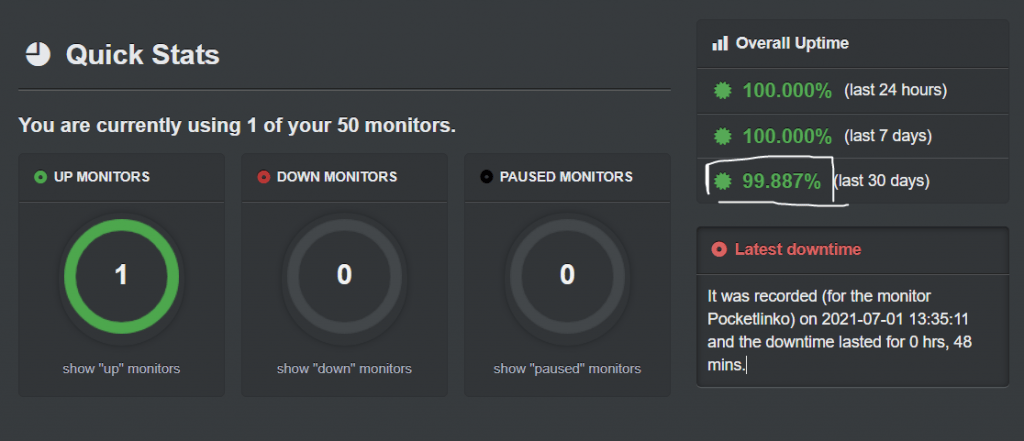This screenshot has height=441, width=1024.
Task: Open the show "up" monitors link
Action: 121,369
